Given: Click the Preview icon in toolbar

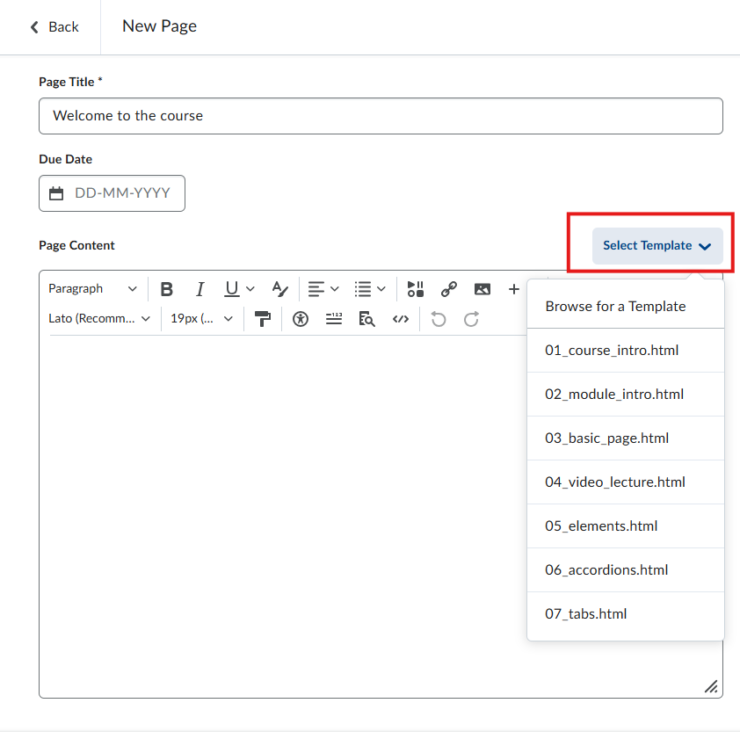Looking at the screenshot, I should [367, 319].
